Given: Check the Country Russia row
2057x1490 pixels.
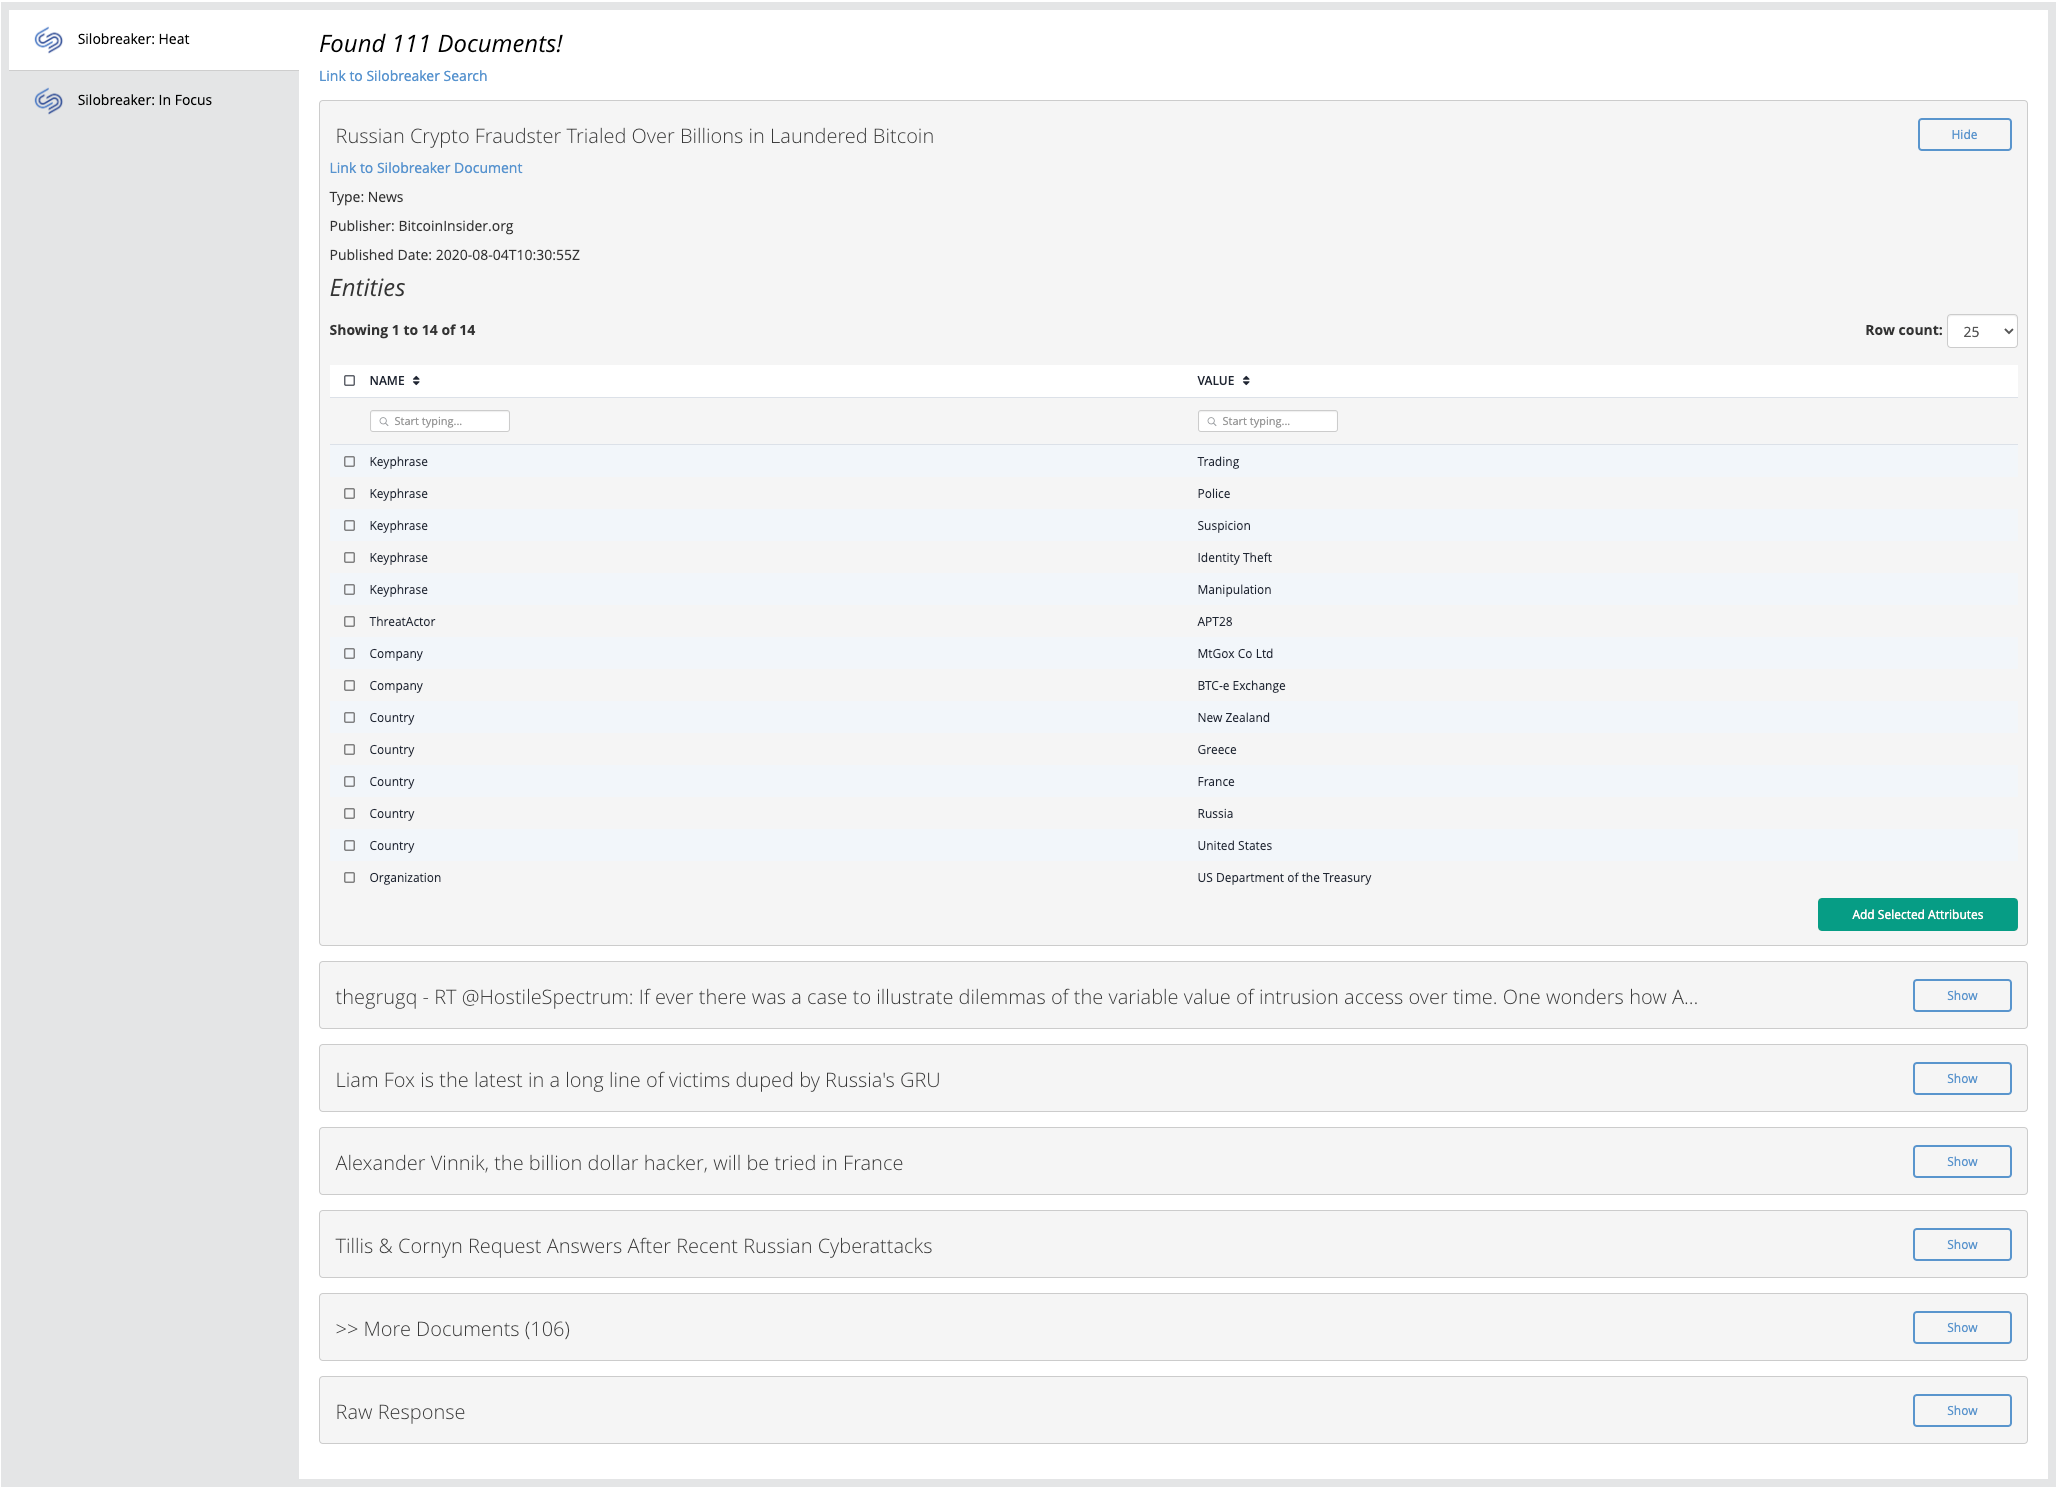Looking at the screenshot, I should (x=349, y=814).
